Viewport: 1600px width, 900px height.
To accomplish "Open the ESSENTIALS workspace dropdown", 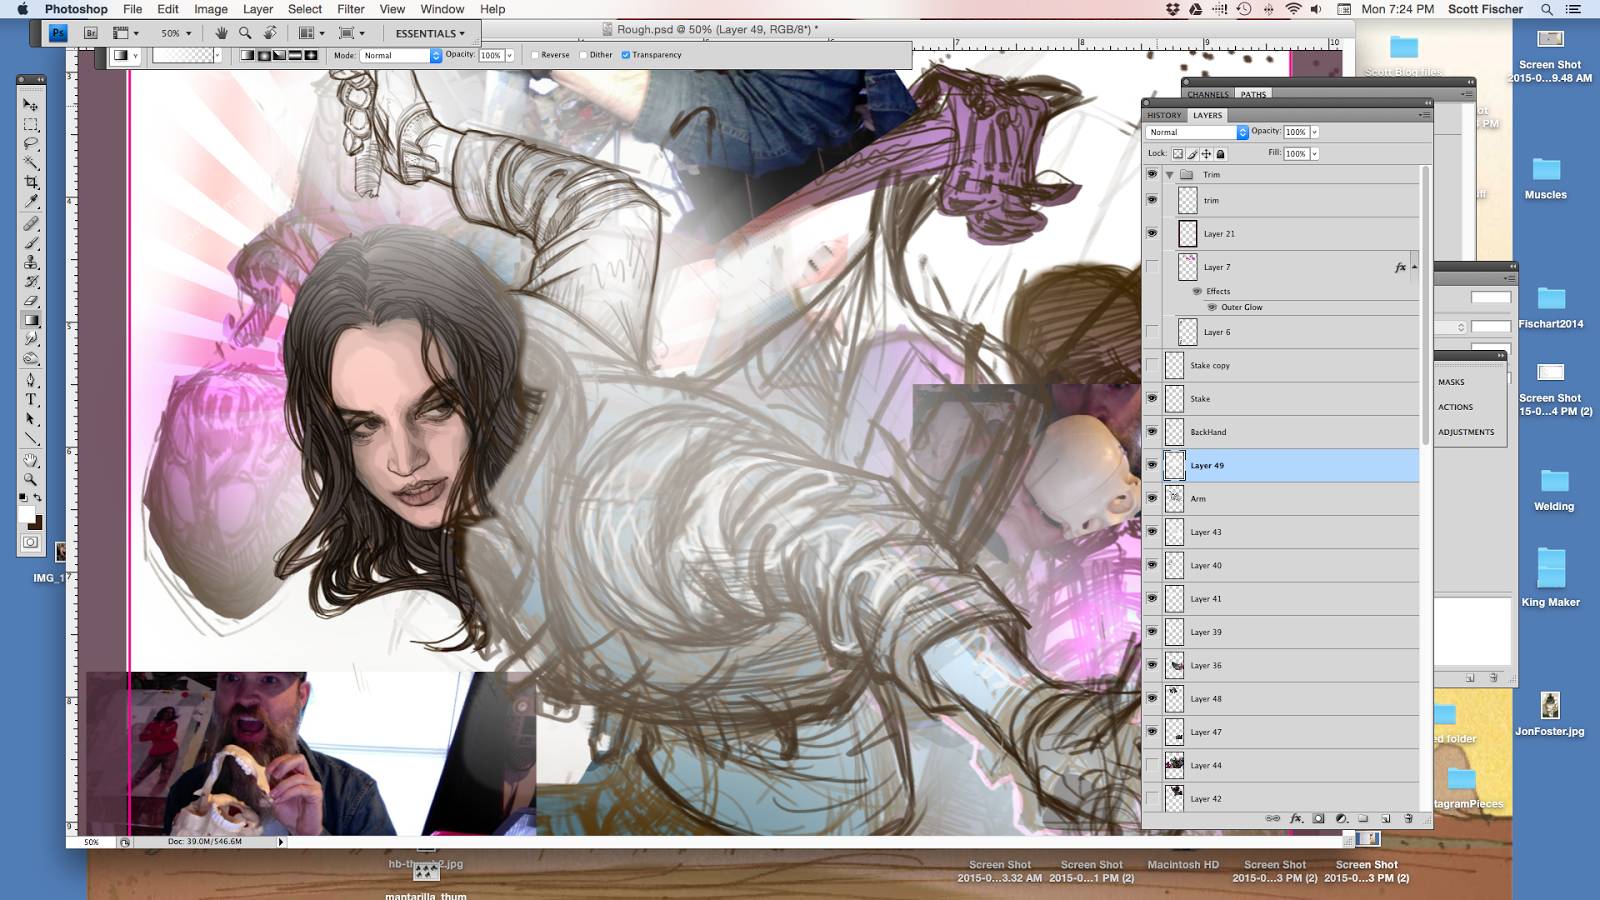I will [x=430, y=33].
